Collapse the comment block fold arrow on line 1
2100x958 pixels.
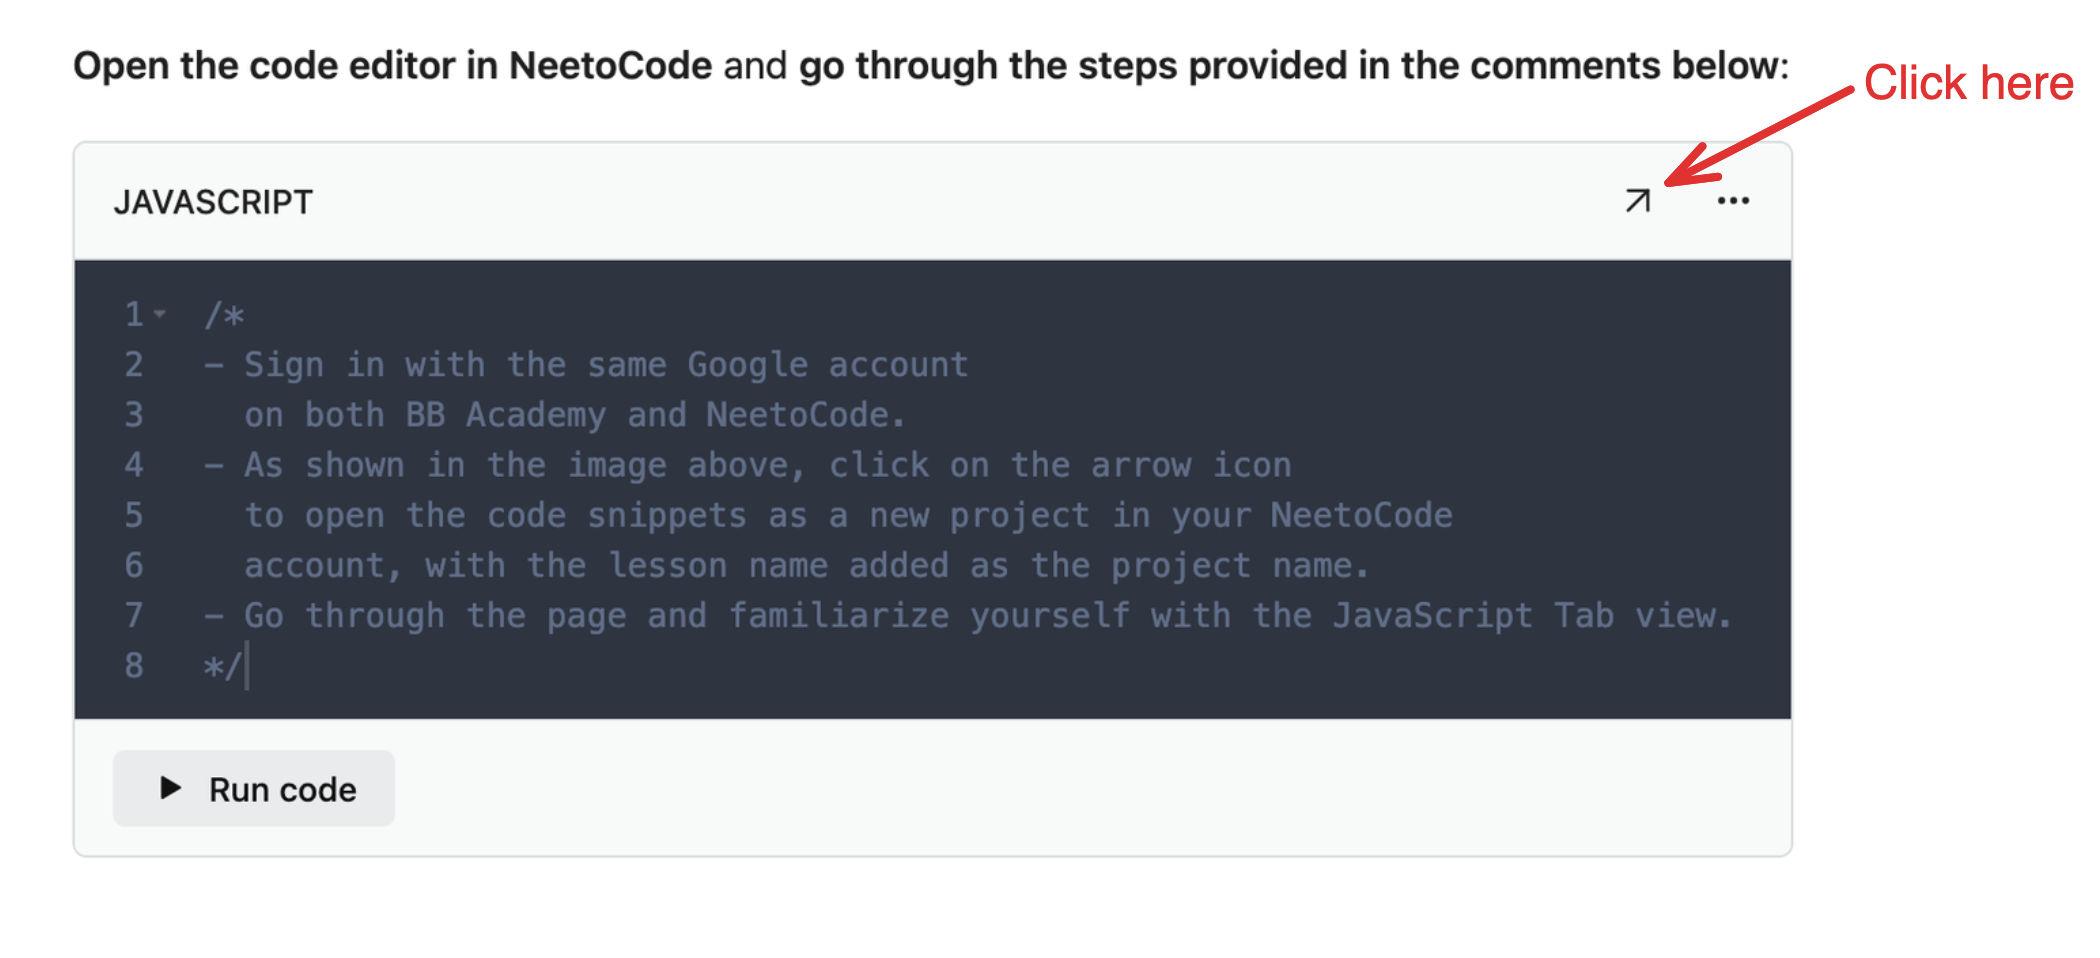(160, 314)
